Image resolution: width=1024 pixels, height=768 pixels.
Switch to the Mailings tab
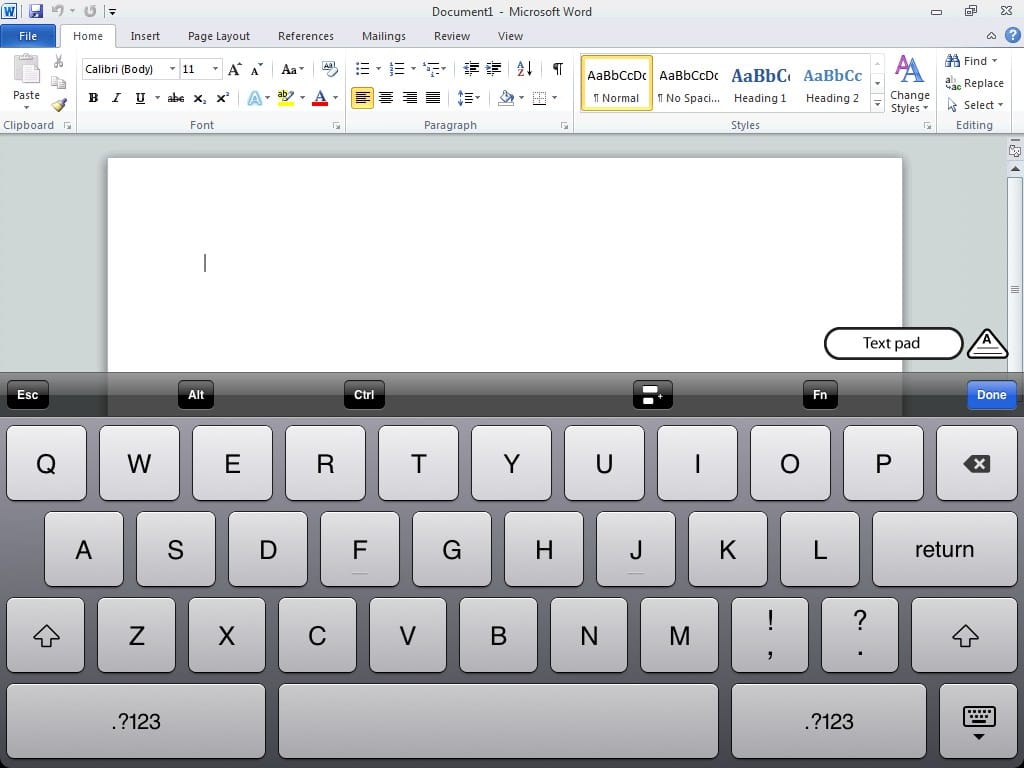[x=384, y=36]
